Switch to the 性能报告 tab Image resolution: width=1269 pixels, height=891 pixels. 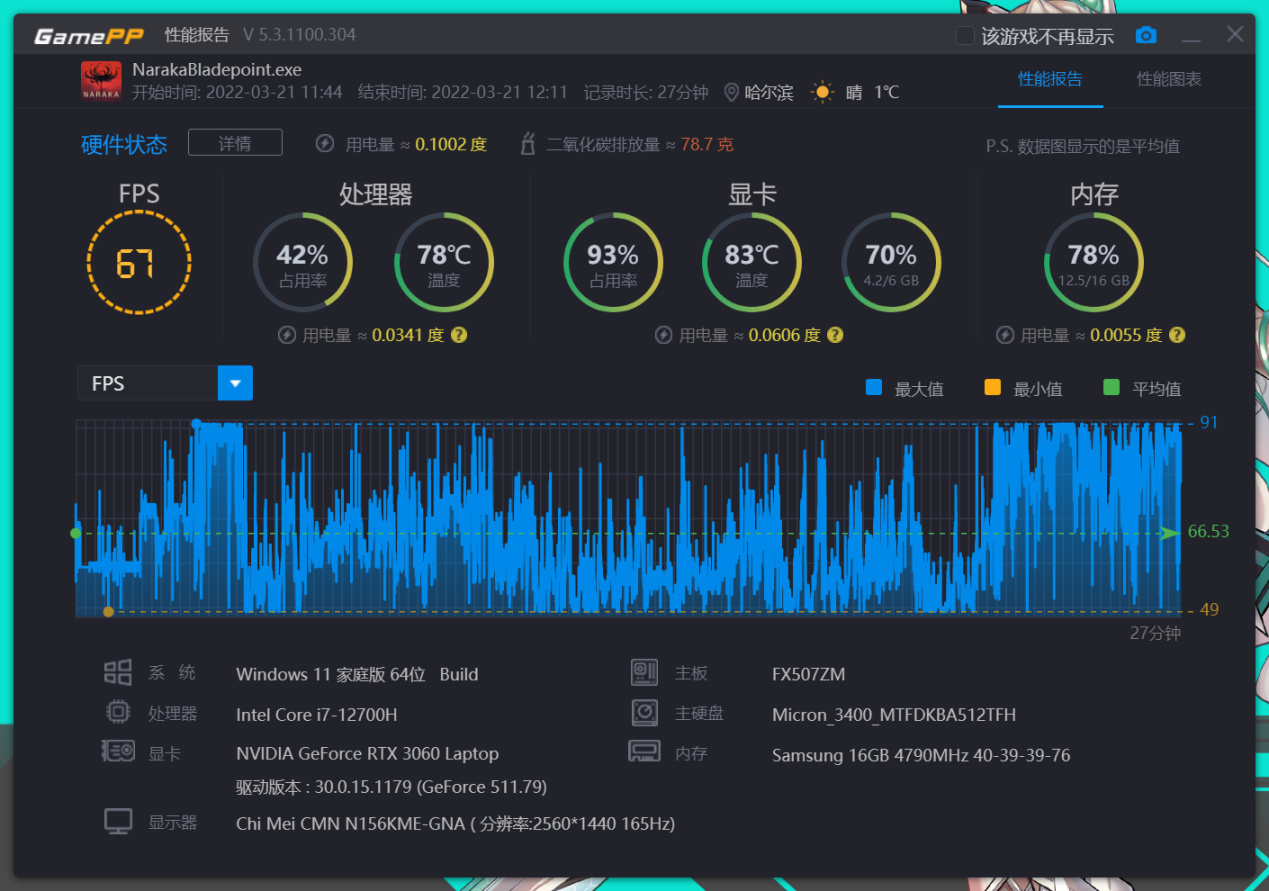tap(1050, 79)
